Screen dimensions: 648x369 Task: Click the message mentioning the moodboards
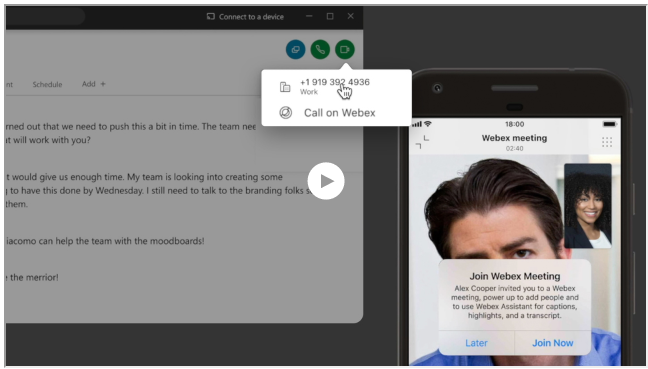(x=105, y=240)
